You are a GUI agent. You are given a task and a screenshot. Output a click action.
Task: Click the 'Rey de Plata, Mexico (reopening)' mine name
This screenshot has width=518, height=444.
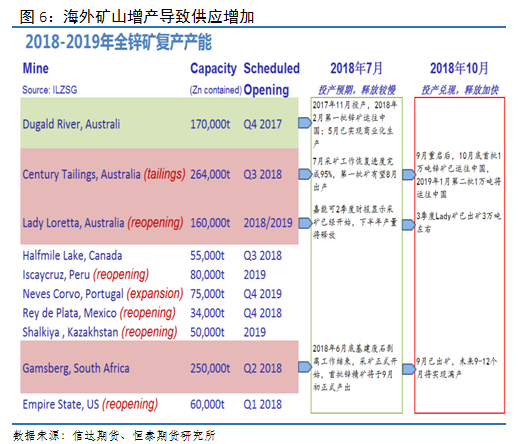(99, 313)
